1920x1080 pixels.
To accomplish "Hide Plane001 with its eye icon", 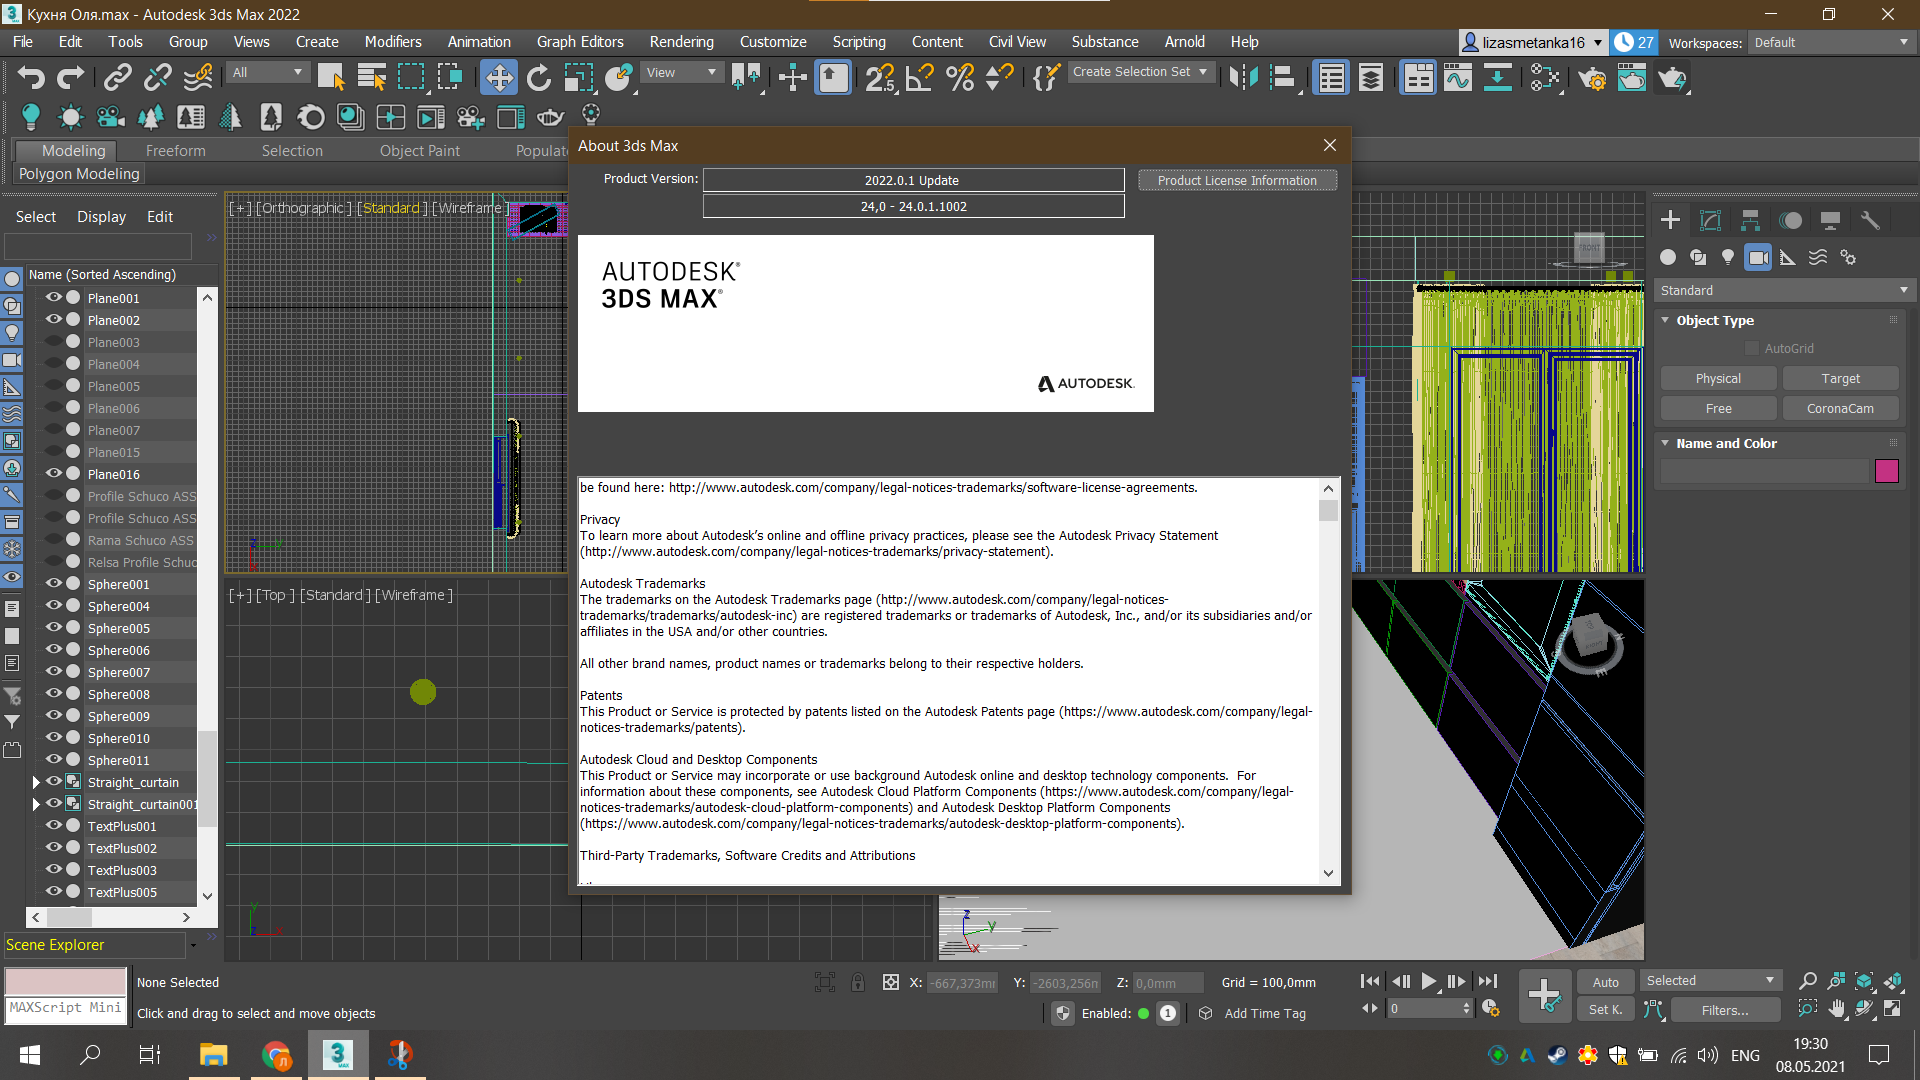I will tap(54, 297).
